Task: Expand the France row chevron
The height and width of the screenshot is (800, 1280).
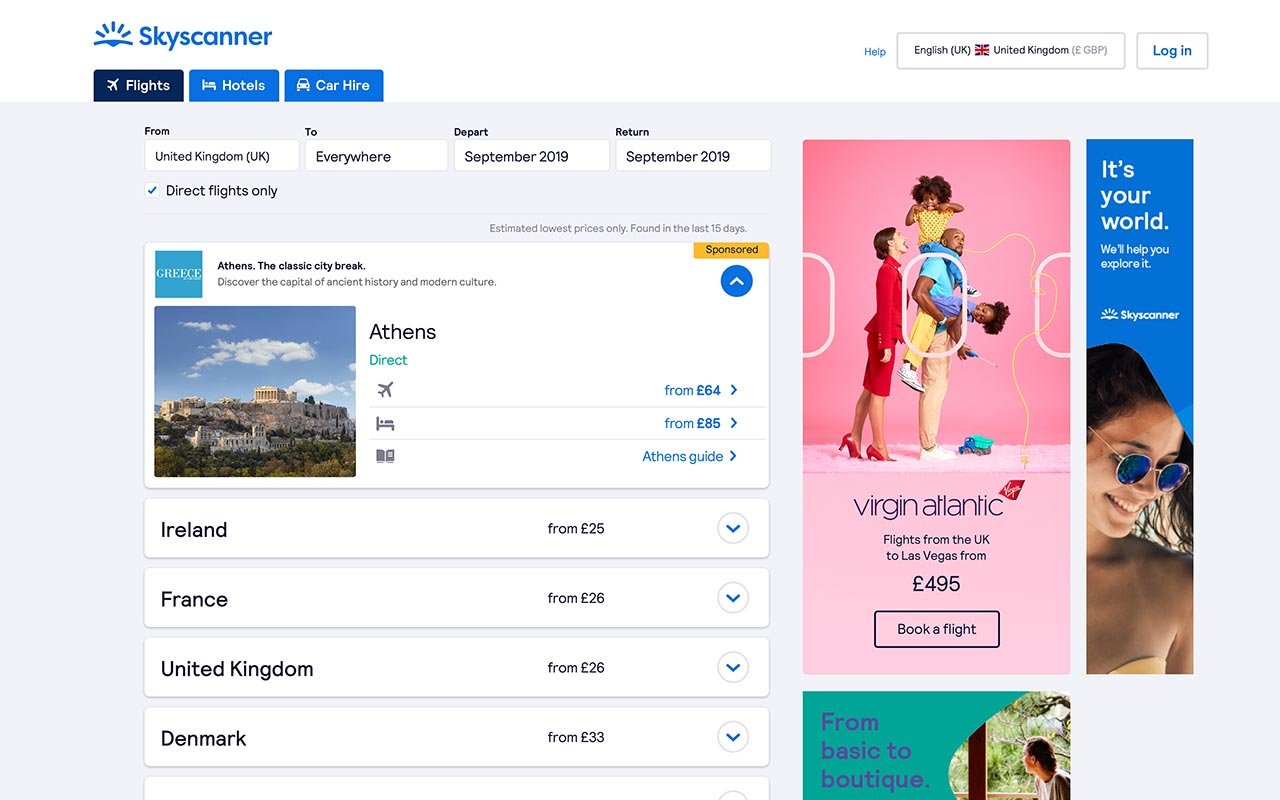Action: (x=733, y=598)
